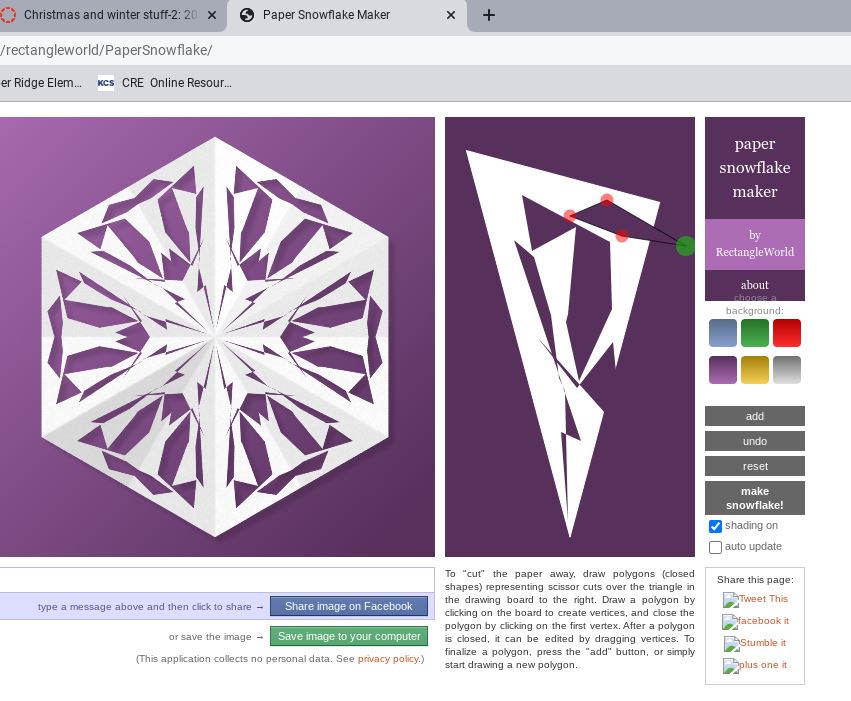Screen dimensions: 851x701
Task: Save image to your computer
Action: tap(348, 636)
